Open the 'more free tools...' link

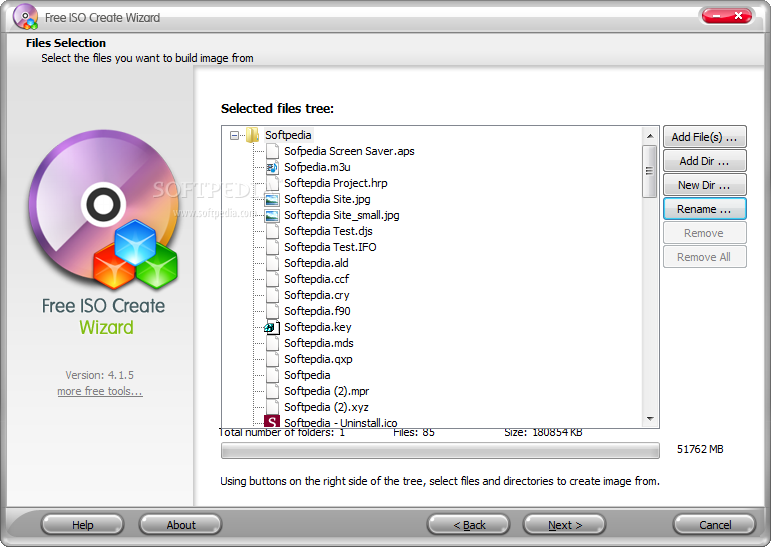pyautogui.click(x=100, y=391)
